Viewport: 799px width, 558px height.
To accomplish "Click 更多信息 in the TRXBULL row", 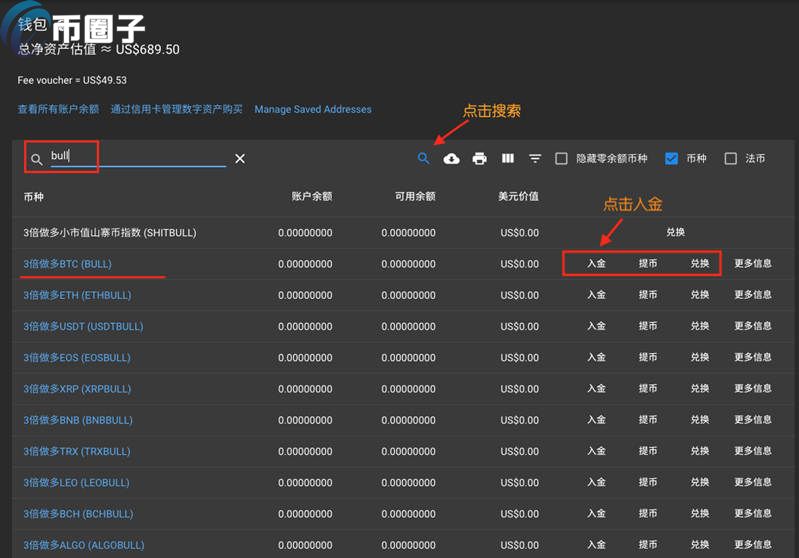I will (753, 450).
